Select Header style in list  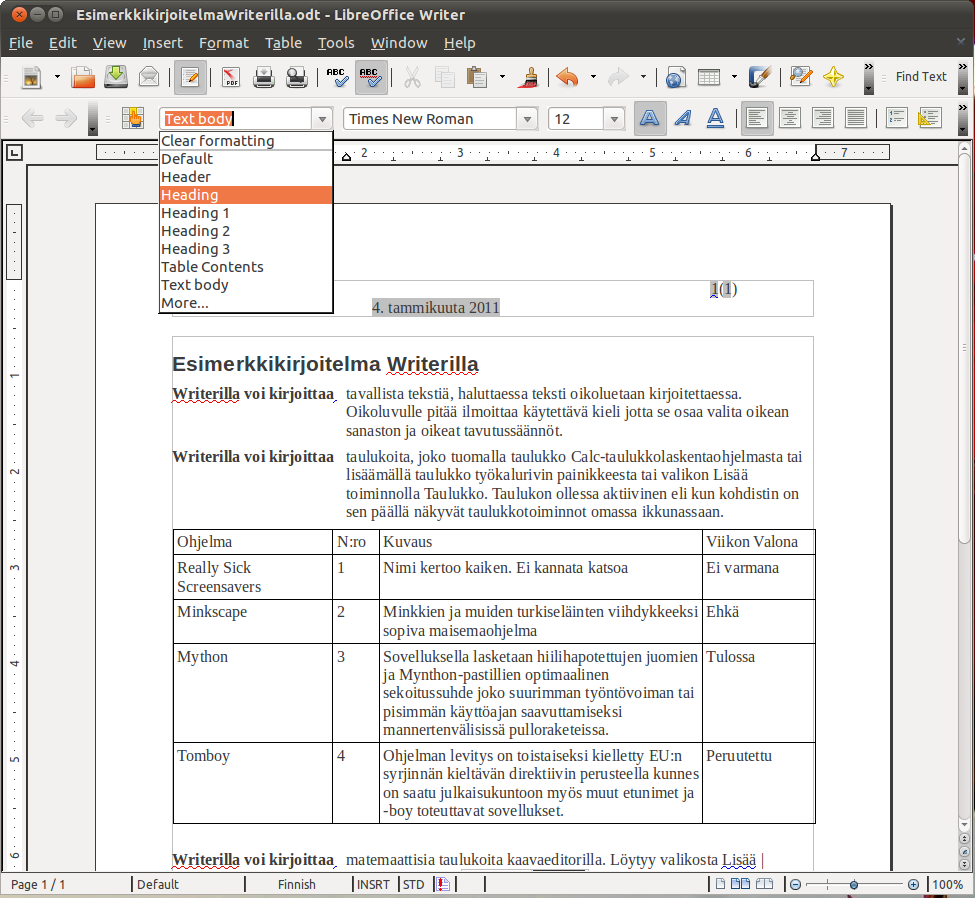[x=246, y=177]
